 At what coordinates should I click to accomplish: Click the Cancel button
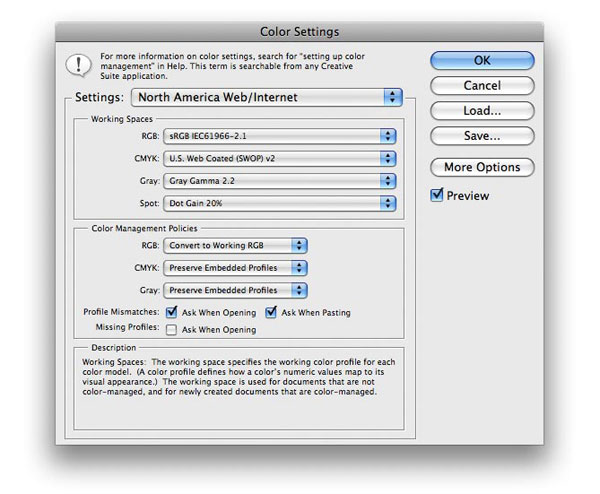click(x=482, y=86)
